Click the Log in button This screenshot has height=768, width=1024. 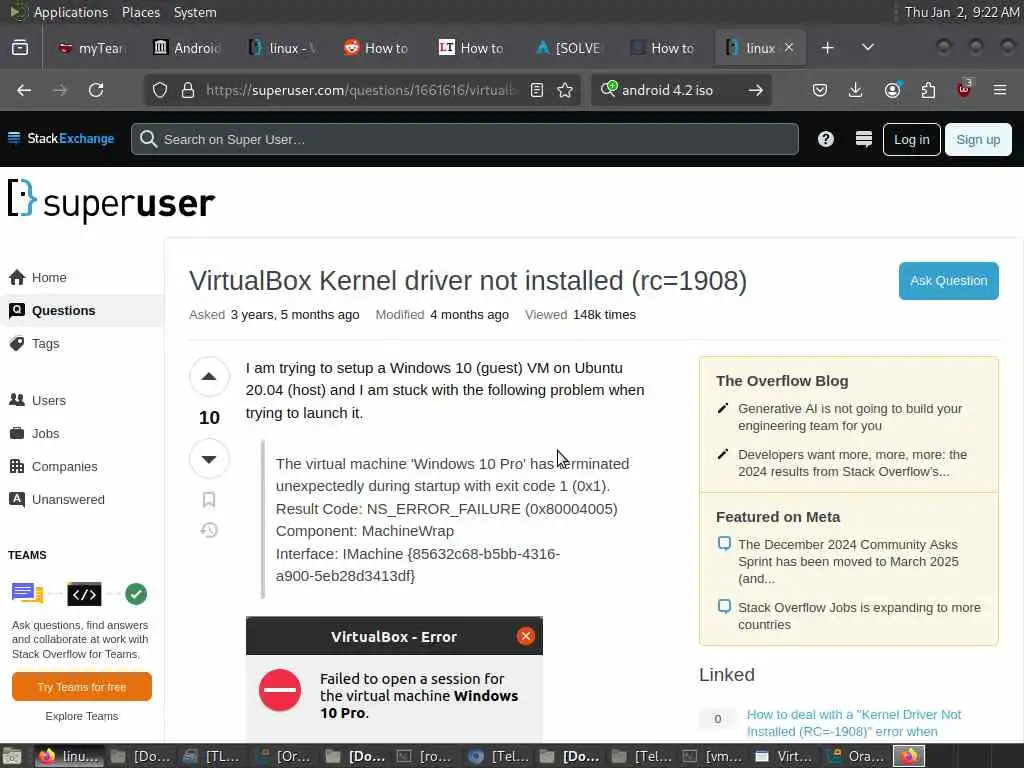pyautogui.click(x=911, y=139)
